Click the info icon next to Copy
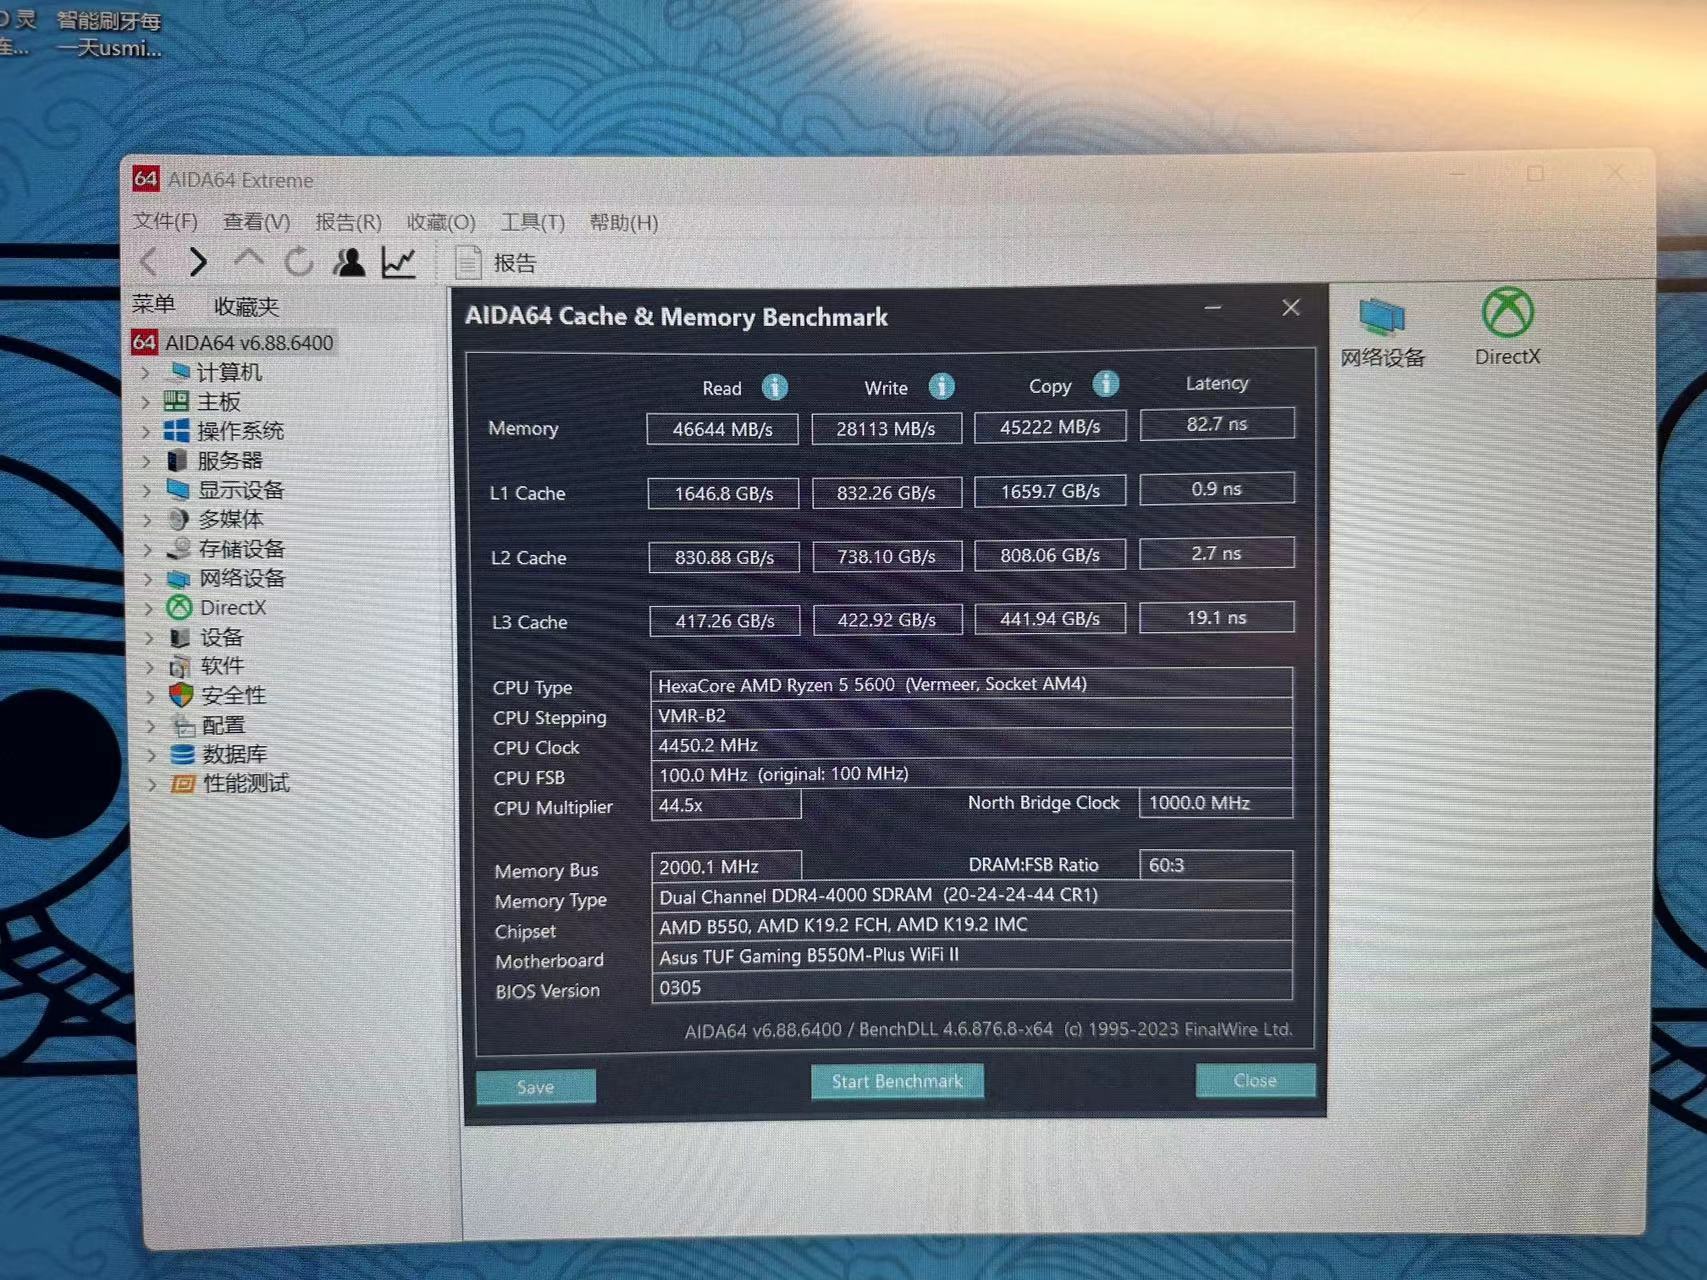This screenshot has height=1280, width=1707. [1106, 383]
